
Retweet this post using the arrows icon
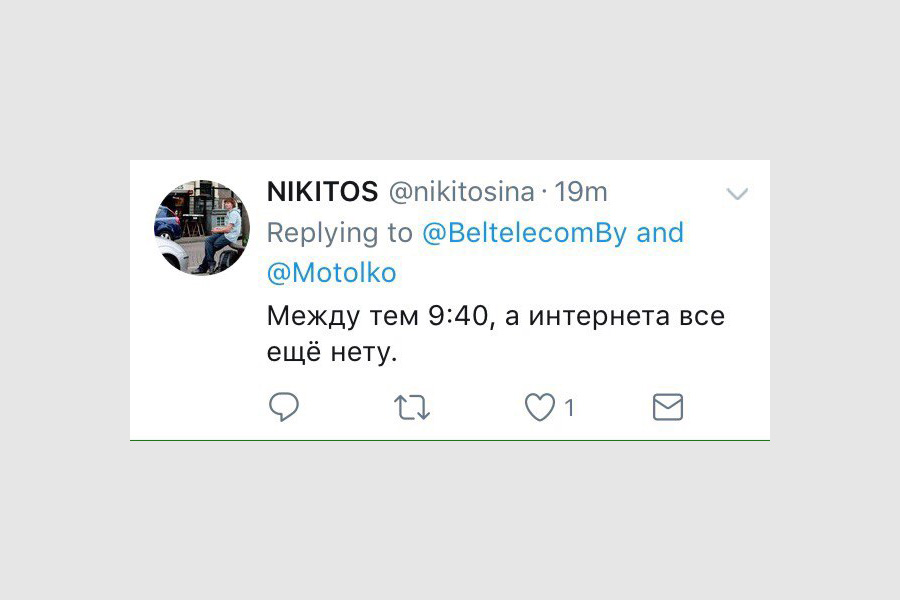[412, 407]
